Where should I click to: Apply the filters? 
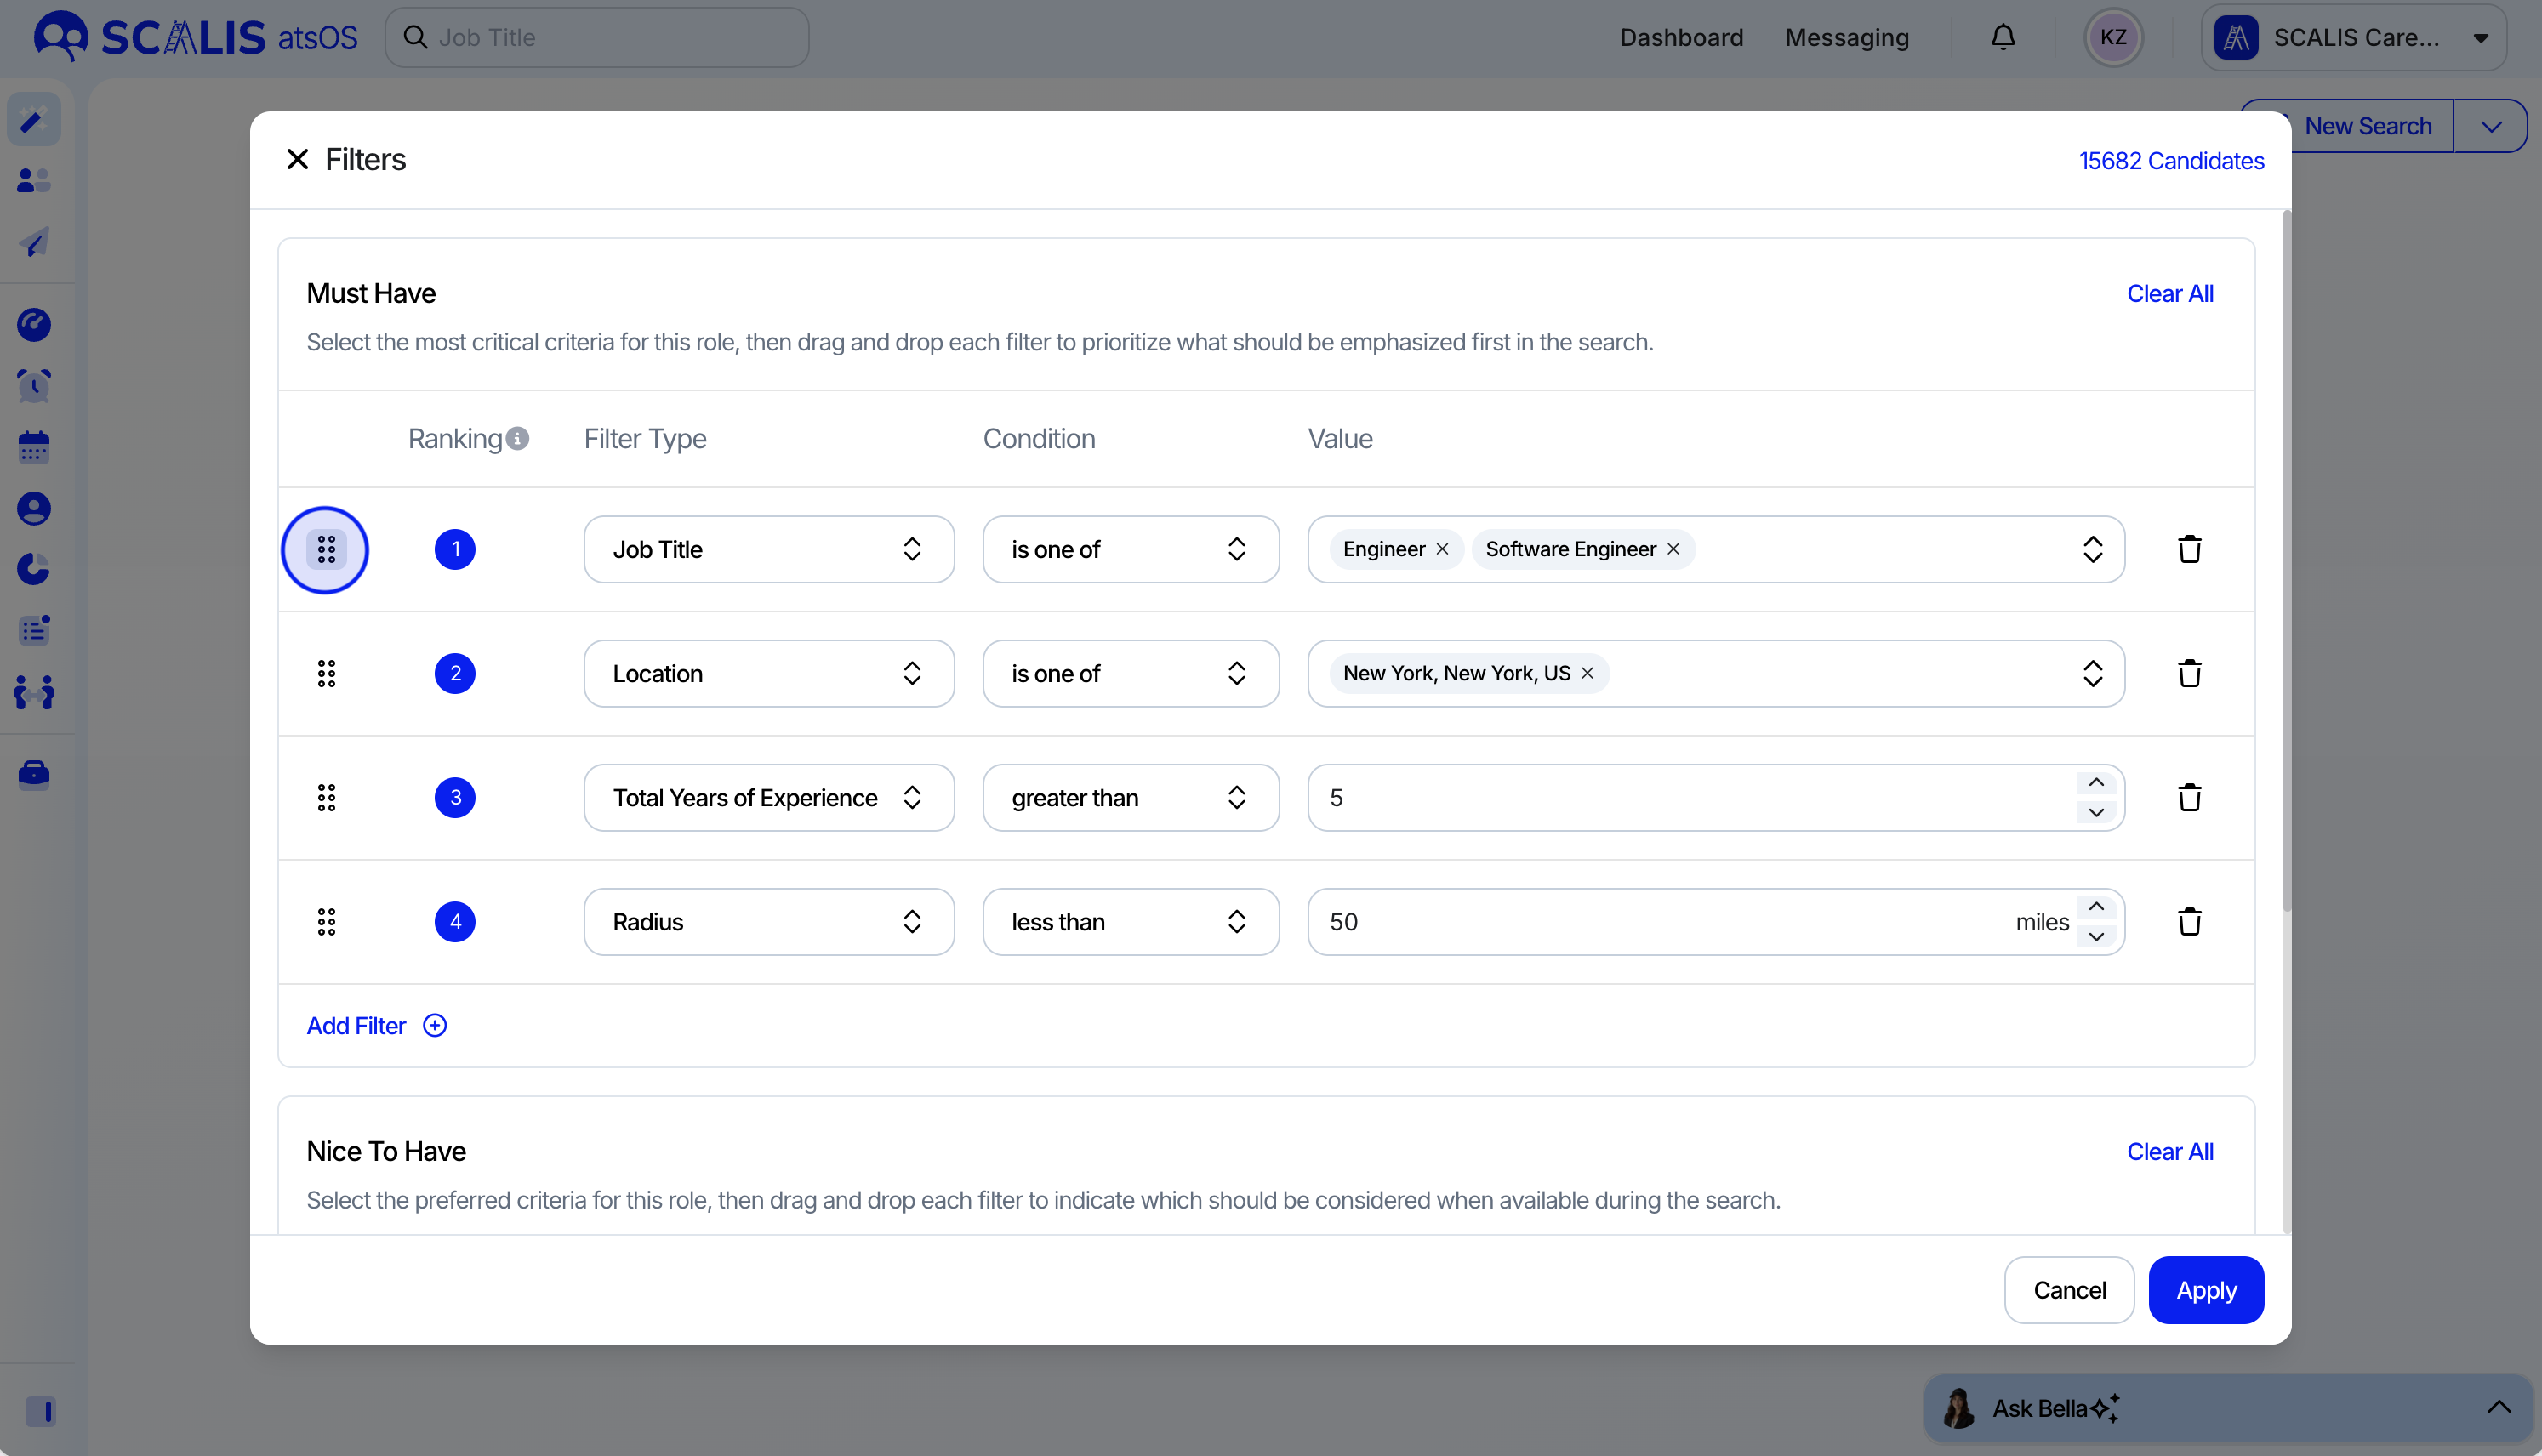coord(2205,1290)
